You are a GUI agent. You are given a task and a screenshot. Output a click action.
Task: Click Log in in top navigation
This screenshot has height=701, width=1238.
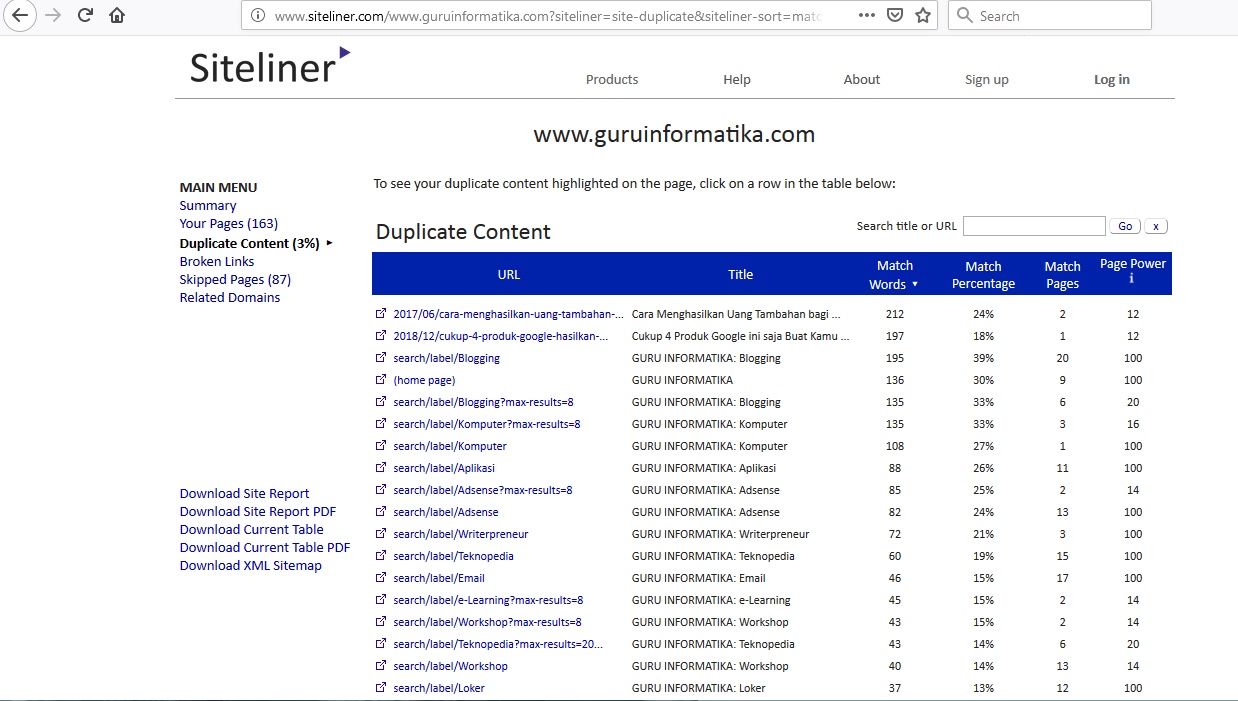click(1112, 80)
